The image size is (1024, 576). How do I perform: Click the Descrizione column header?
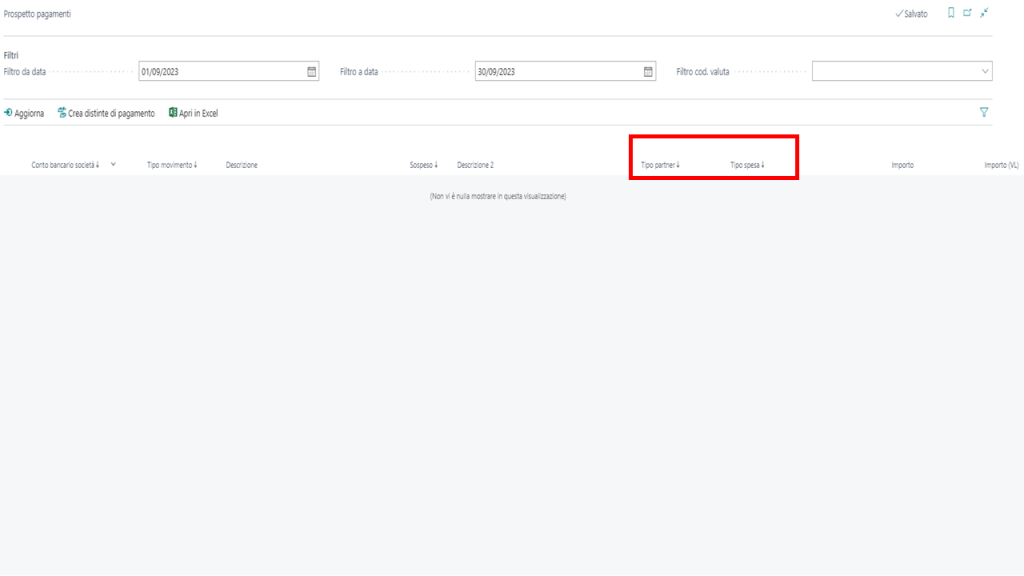tap(242, 165)
